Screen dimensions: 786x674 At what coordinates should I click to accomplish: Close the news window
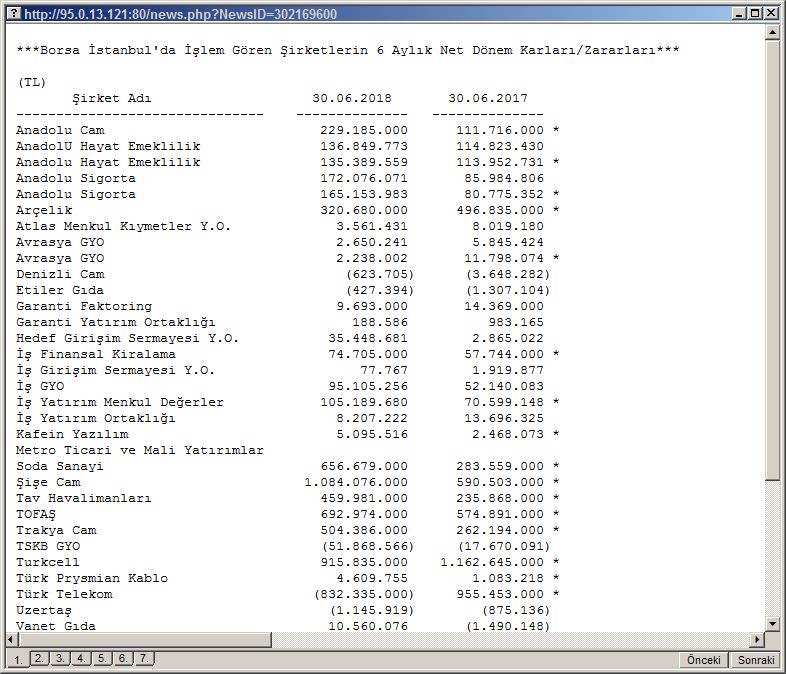[x=771, y=14]
